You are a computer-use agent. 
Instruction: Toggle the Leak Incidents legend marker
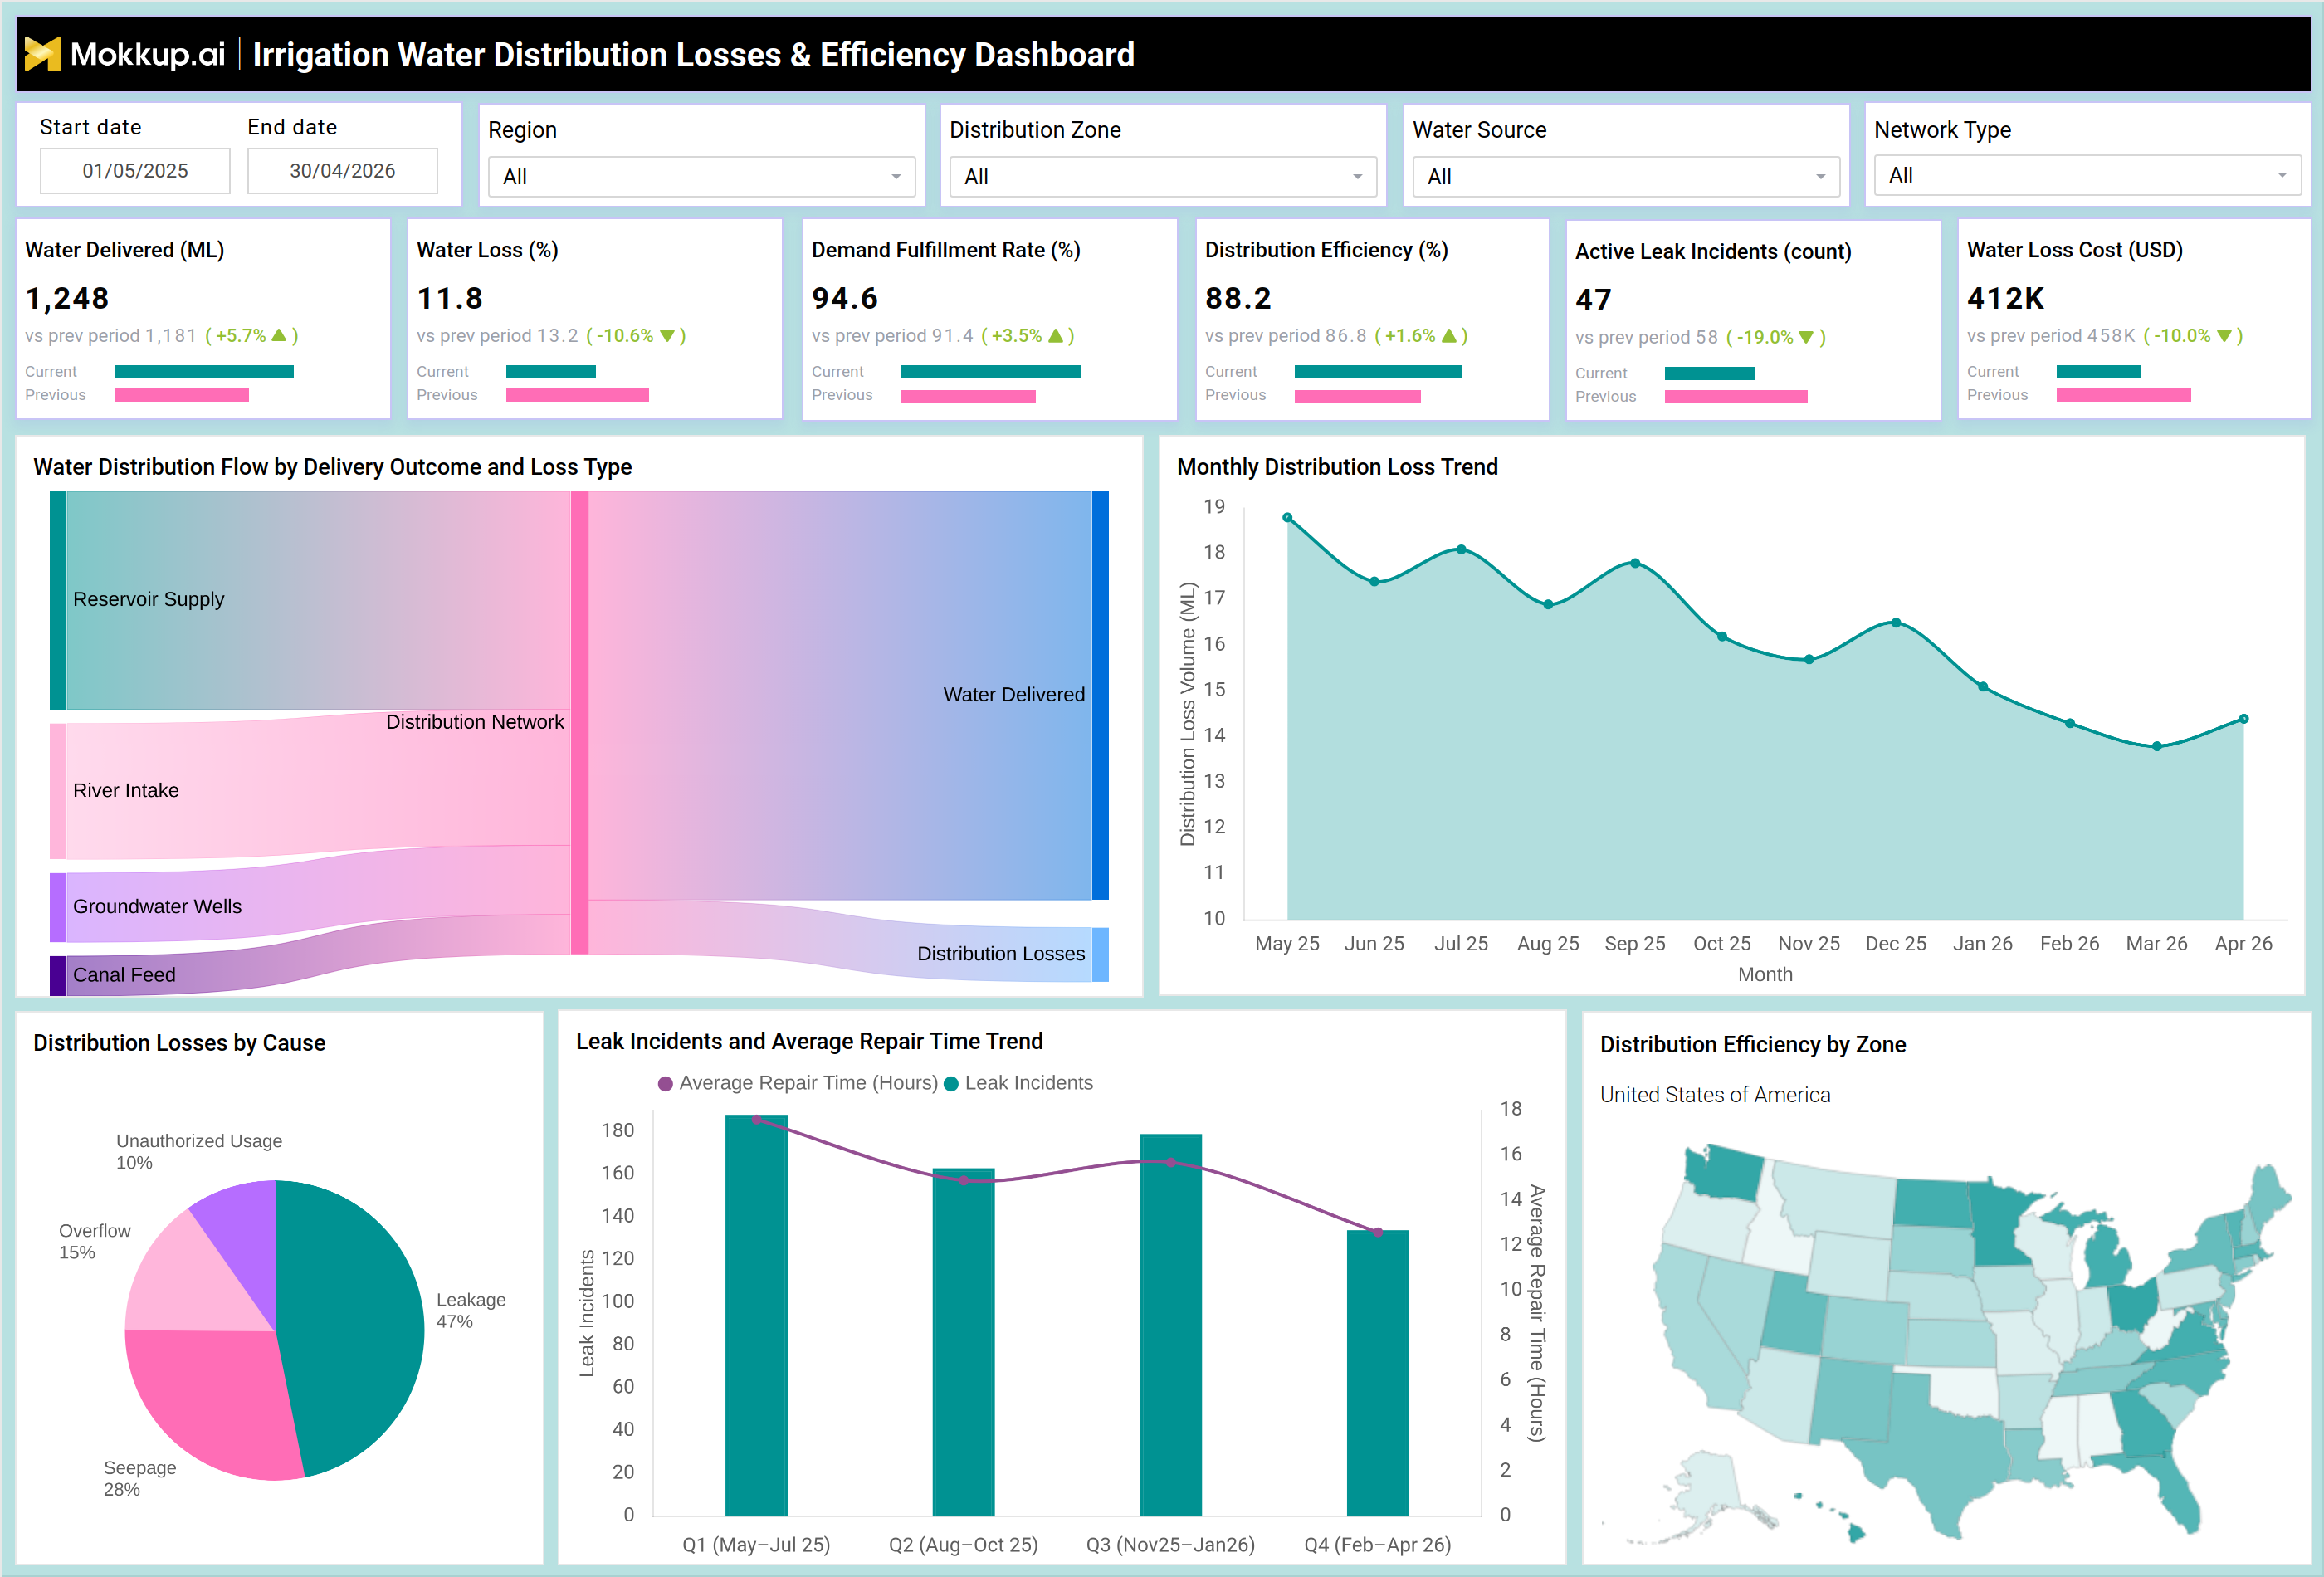click(x=951, y=1084)
